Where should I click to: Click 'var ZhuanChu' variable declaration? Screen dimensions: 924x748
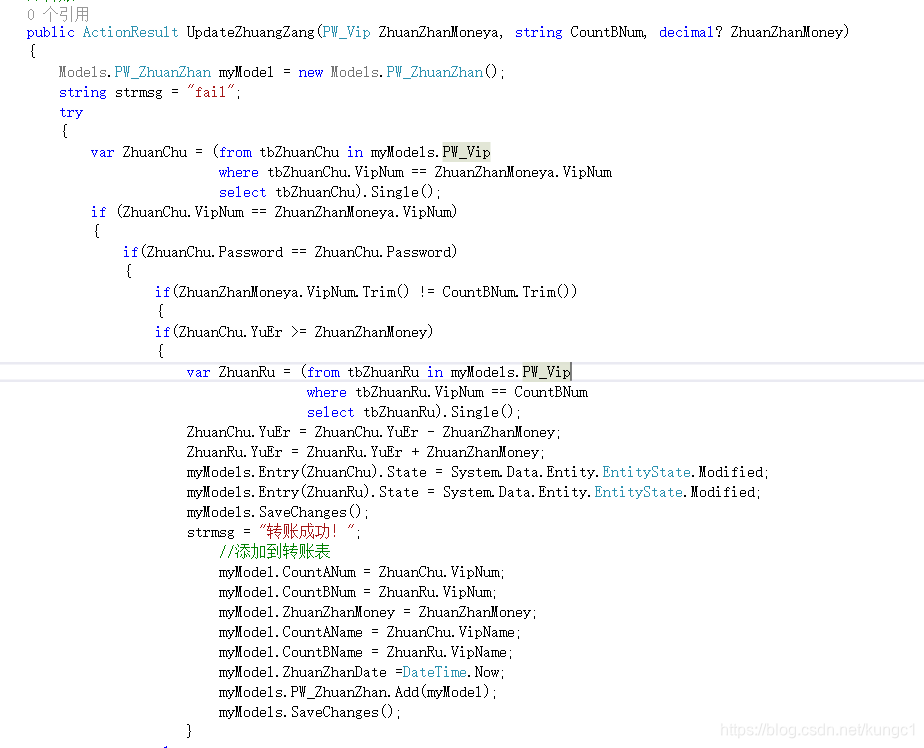(139, 152)
